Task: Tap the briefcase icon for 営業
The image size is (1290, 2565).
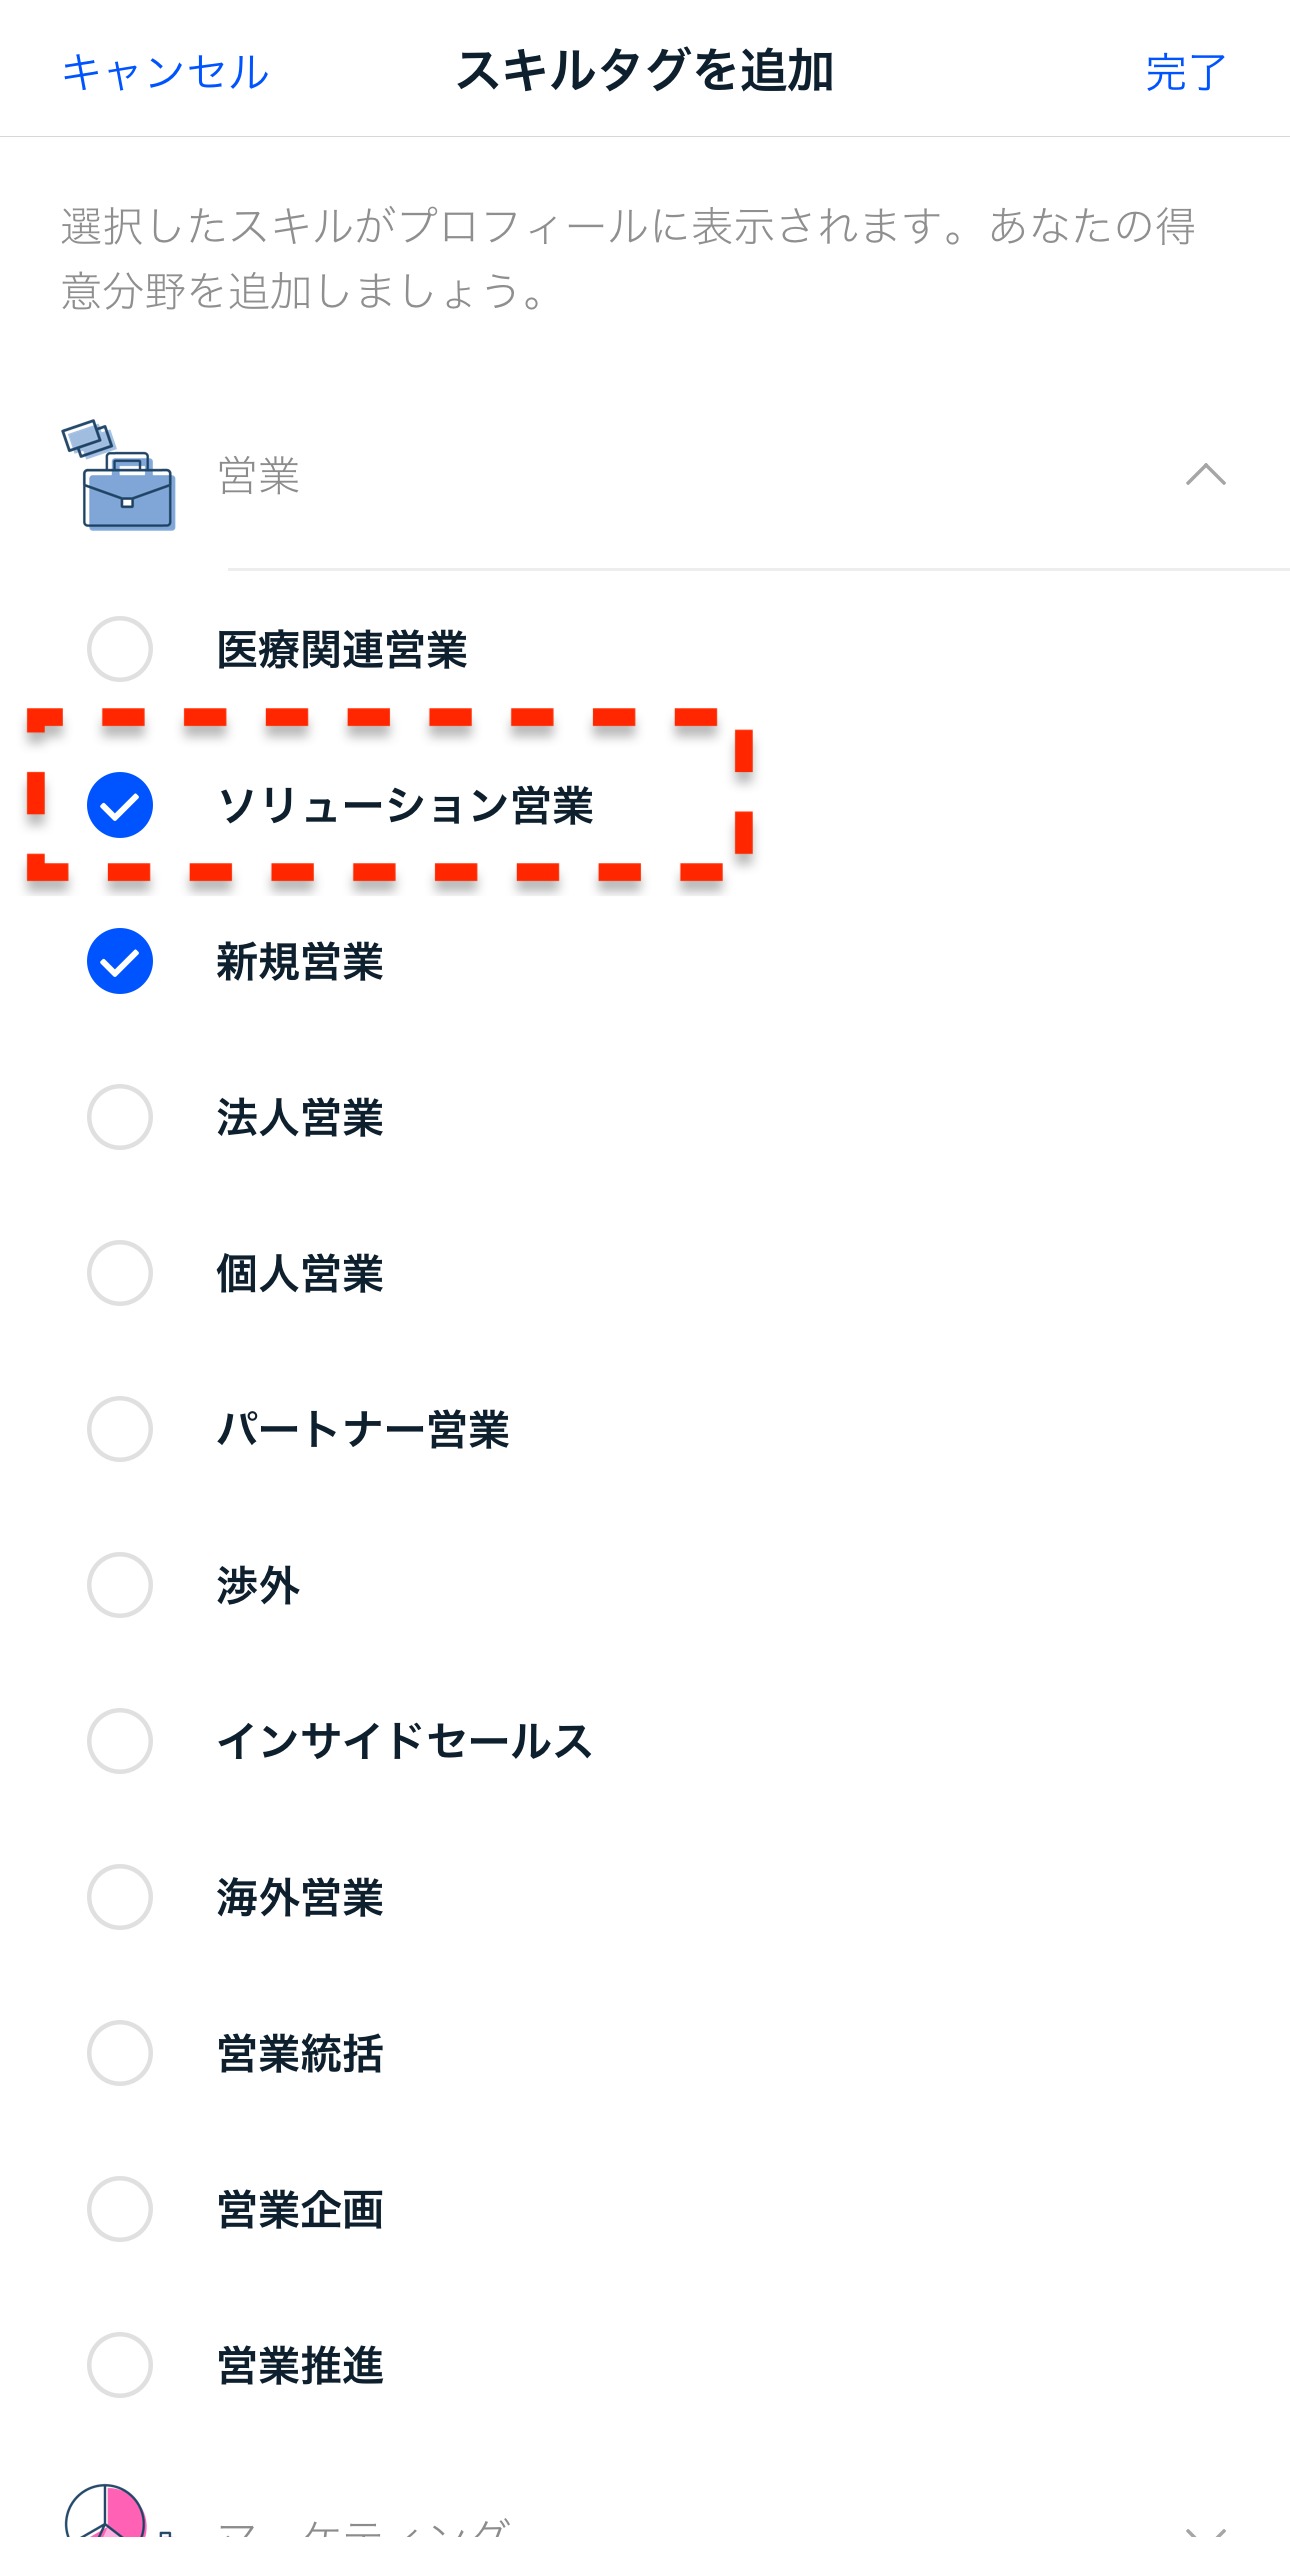Action: [x=120, y=476]
